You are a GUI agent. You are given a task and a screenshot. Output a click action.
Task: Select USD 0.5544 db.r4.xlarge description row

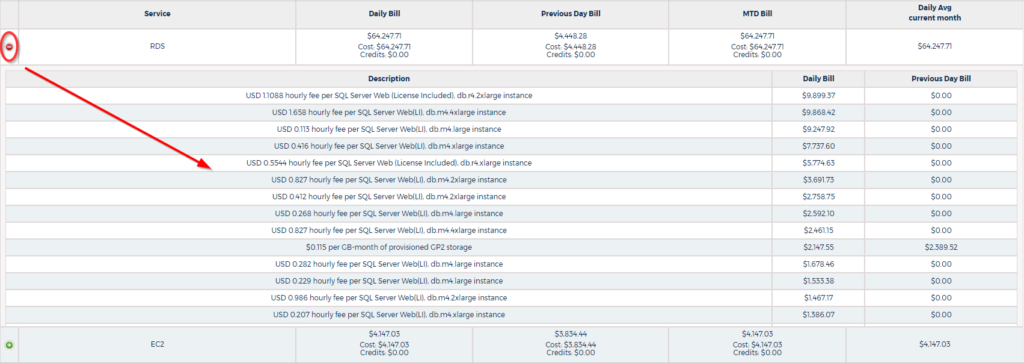pyautogui.click(x=389, y=163)
